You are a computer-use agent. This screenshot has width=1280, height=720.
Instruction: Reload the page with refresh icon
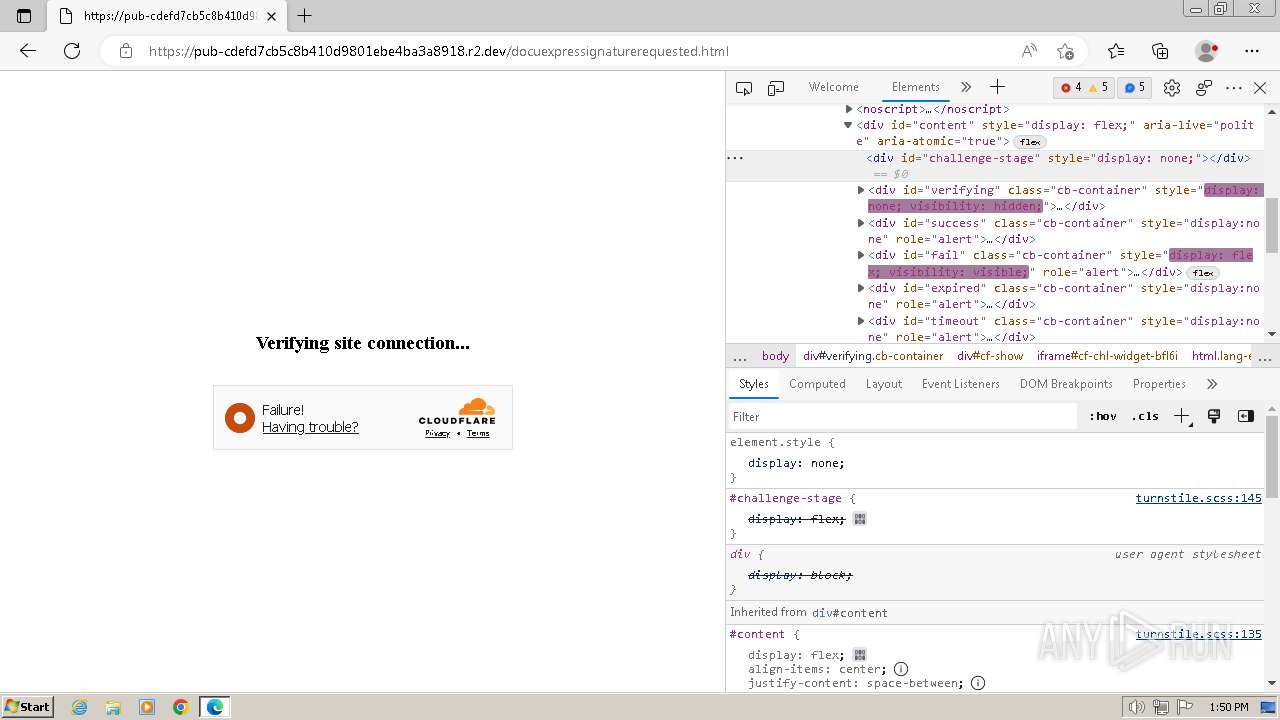pyautogui.click(x=72, y=51)
